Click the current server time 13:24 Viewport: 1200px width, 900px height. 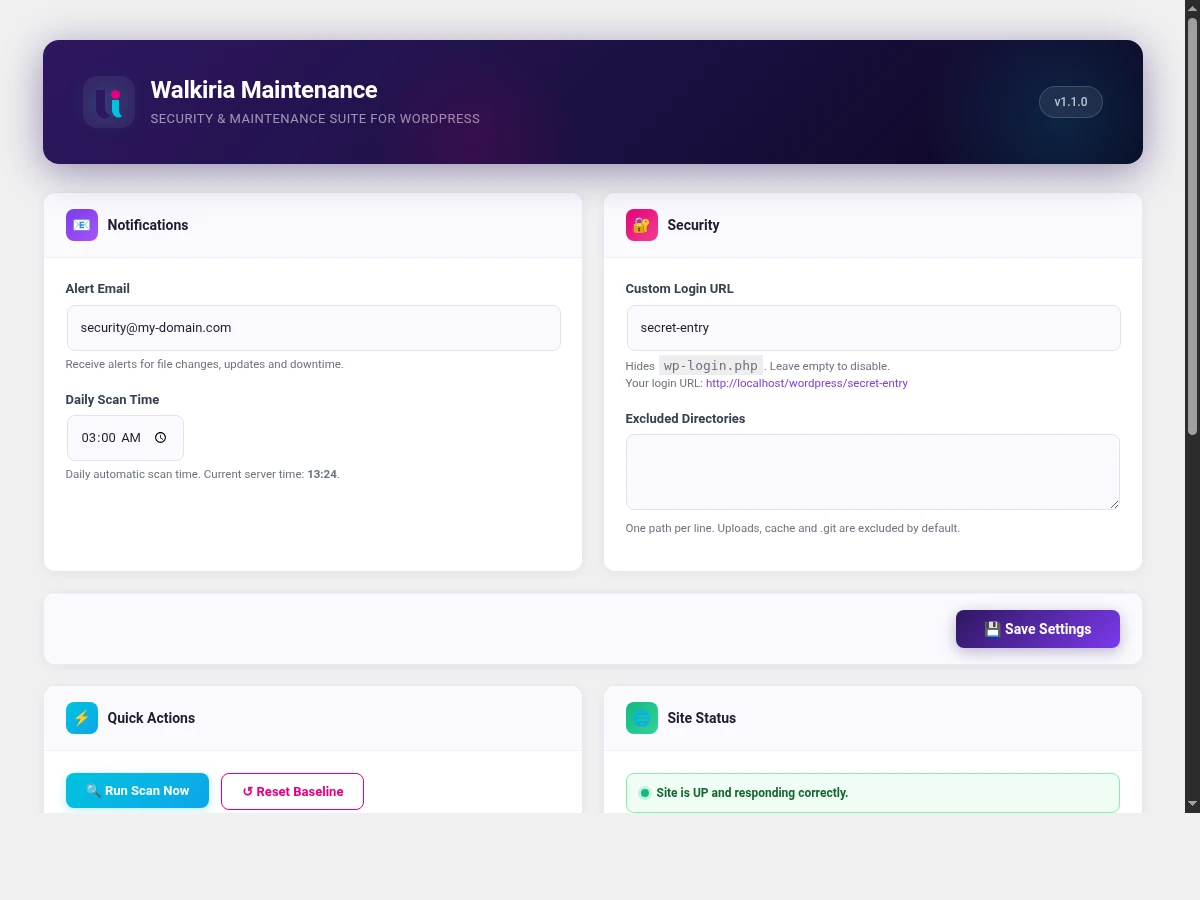point(322,474)
